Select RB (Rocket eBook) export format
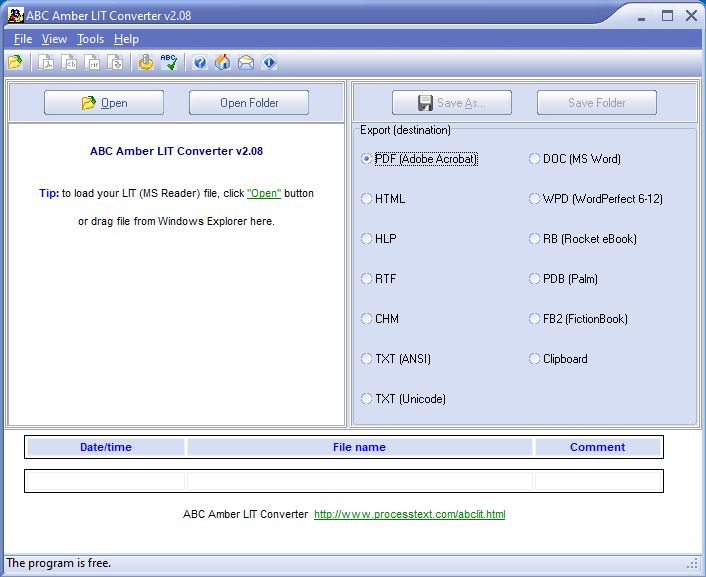 point(583,239)
